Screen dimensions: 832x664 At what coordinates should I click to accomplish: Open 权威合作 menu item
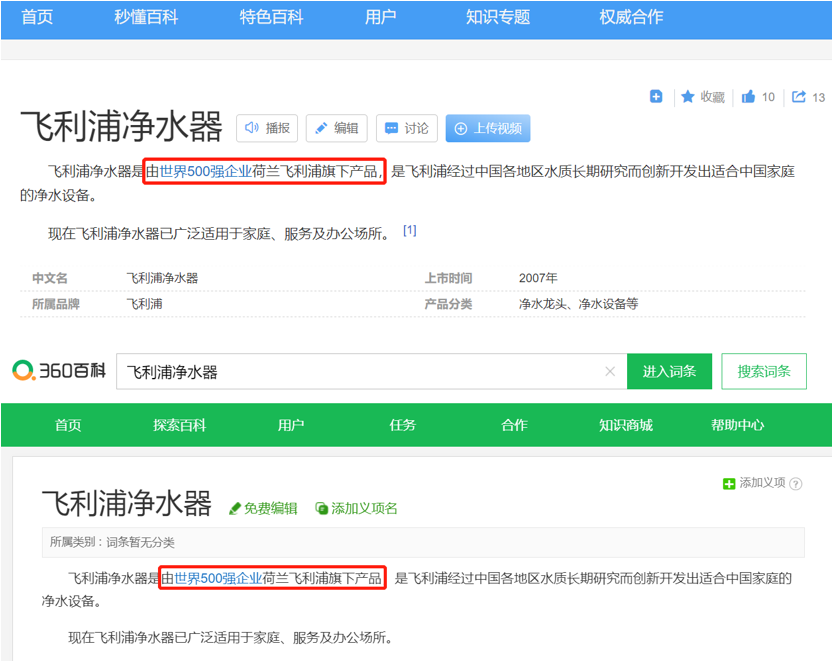[631, 17]
